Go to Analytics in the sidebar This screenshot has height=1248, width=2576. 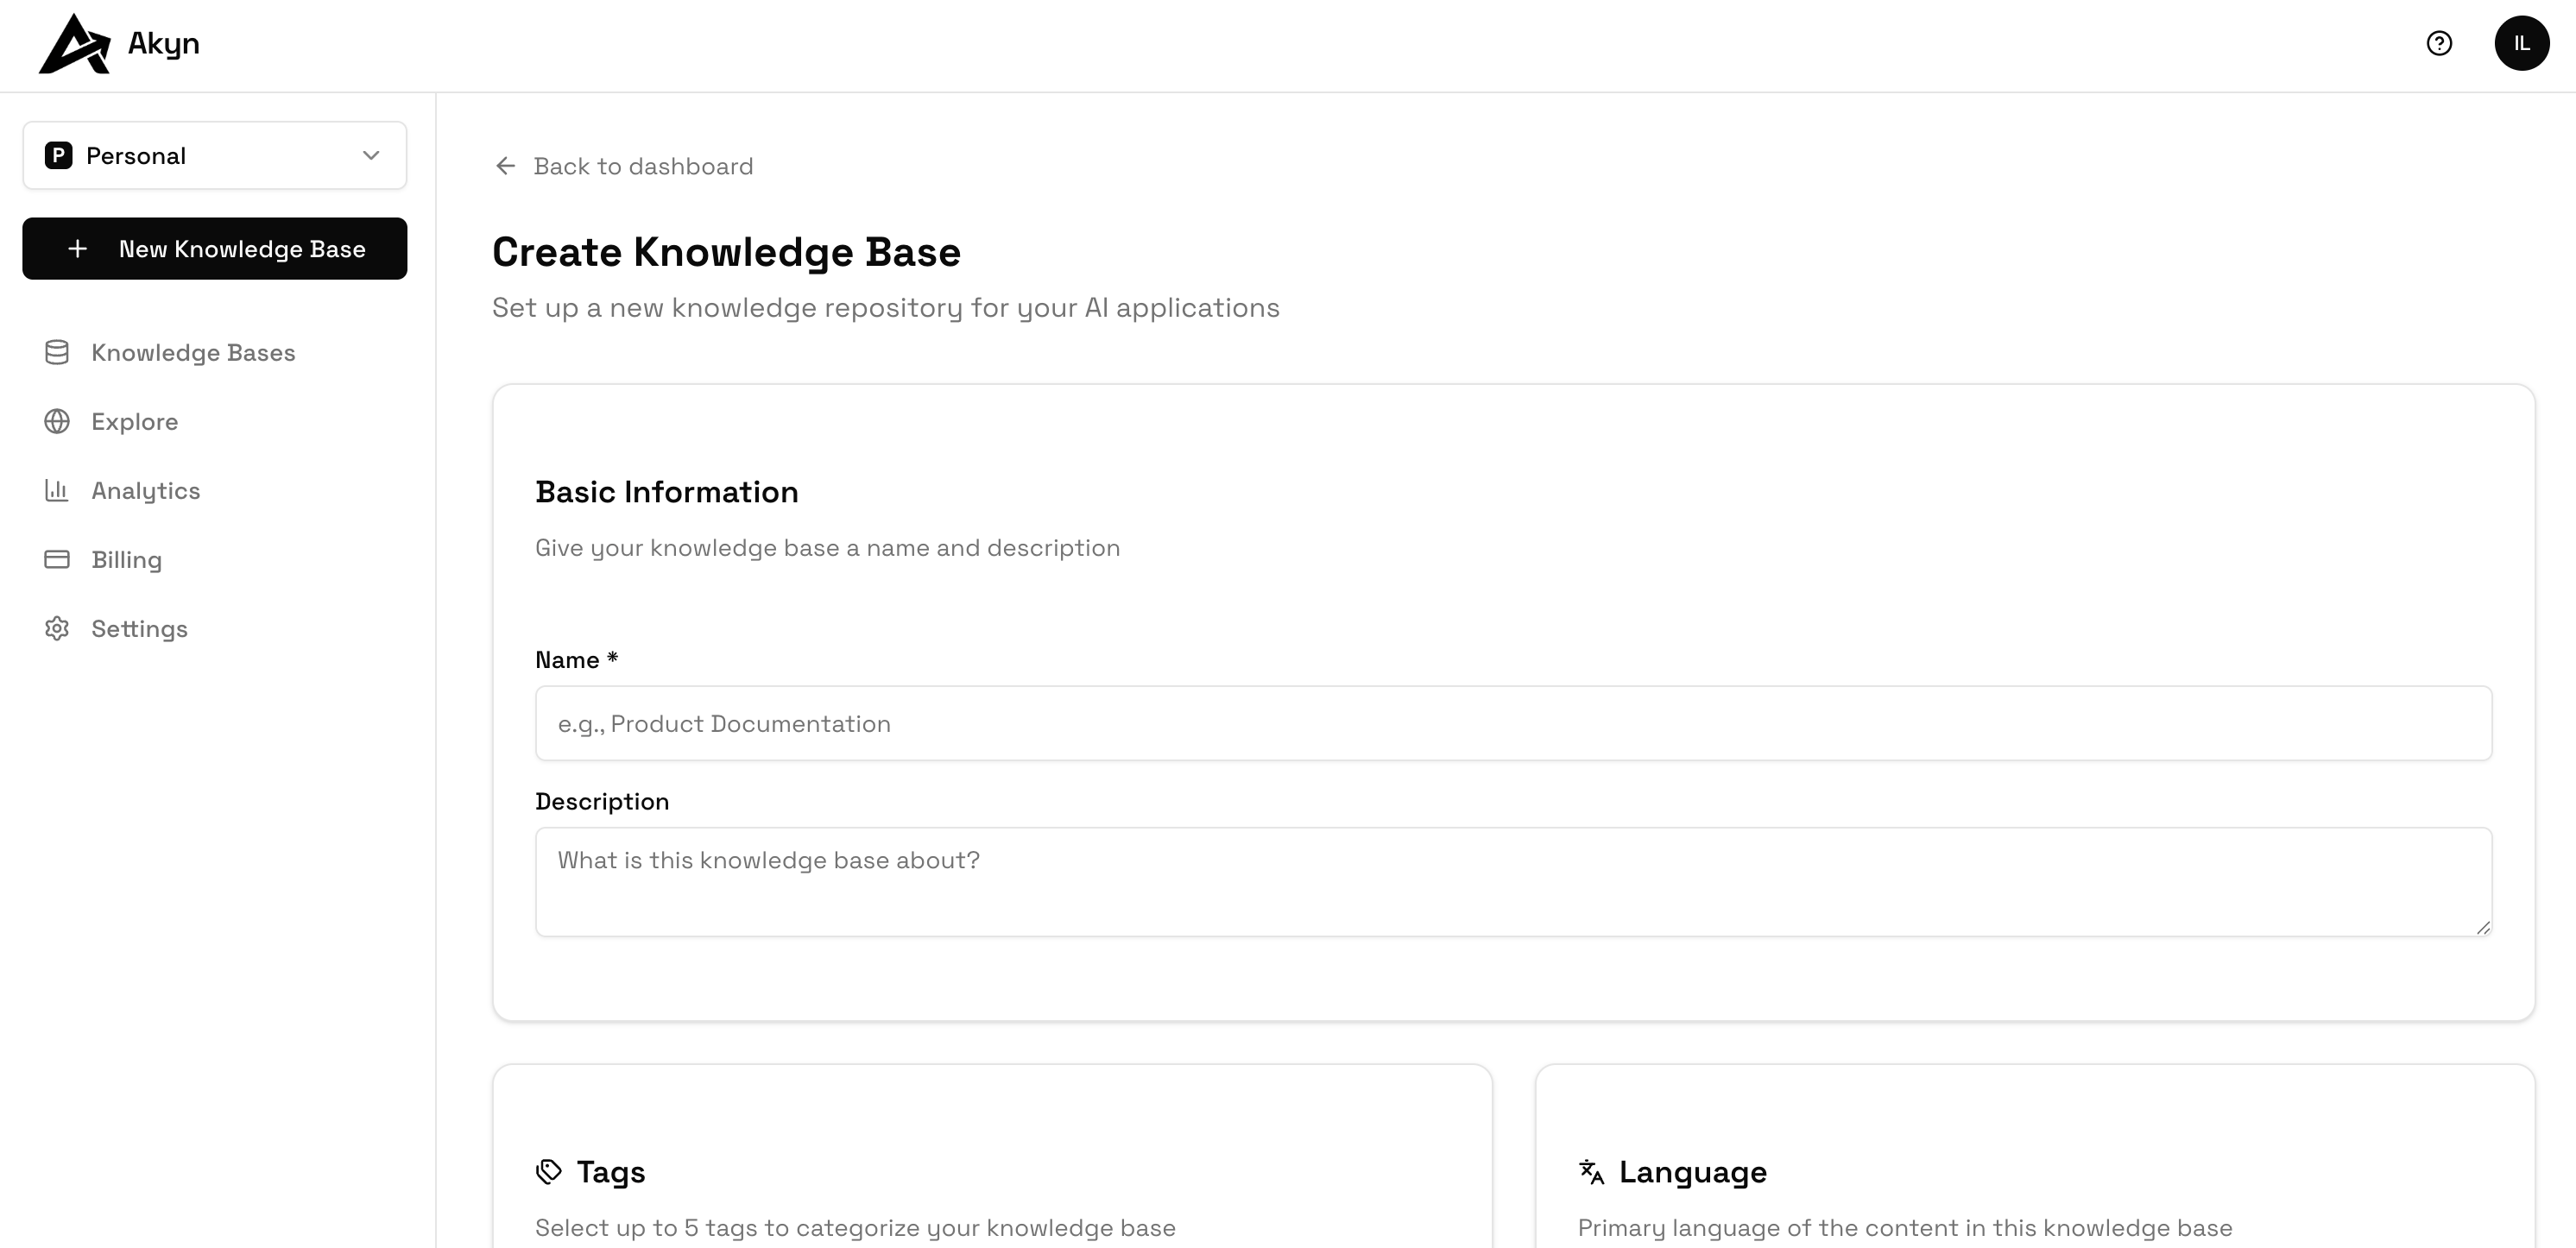[x=146, y=491]
